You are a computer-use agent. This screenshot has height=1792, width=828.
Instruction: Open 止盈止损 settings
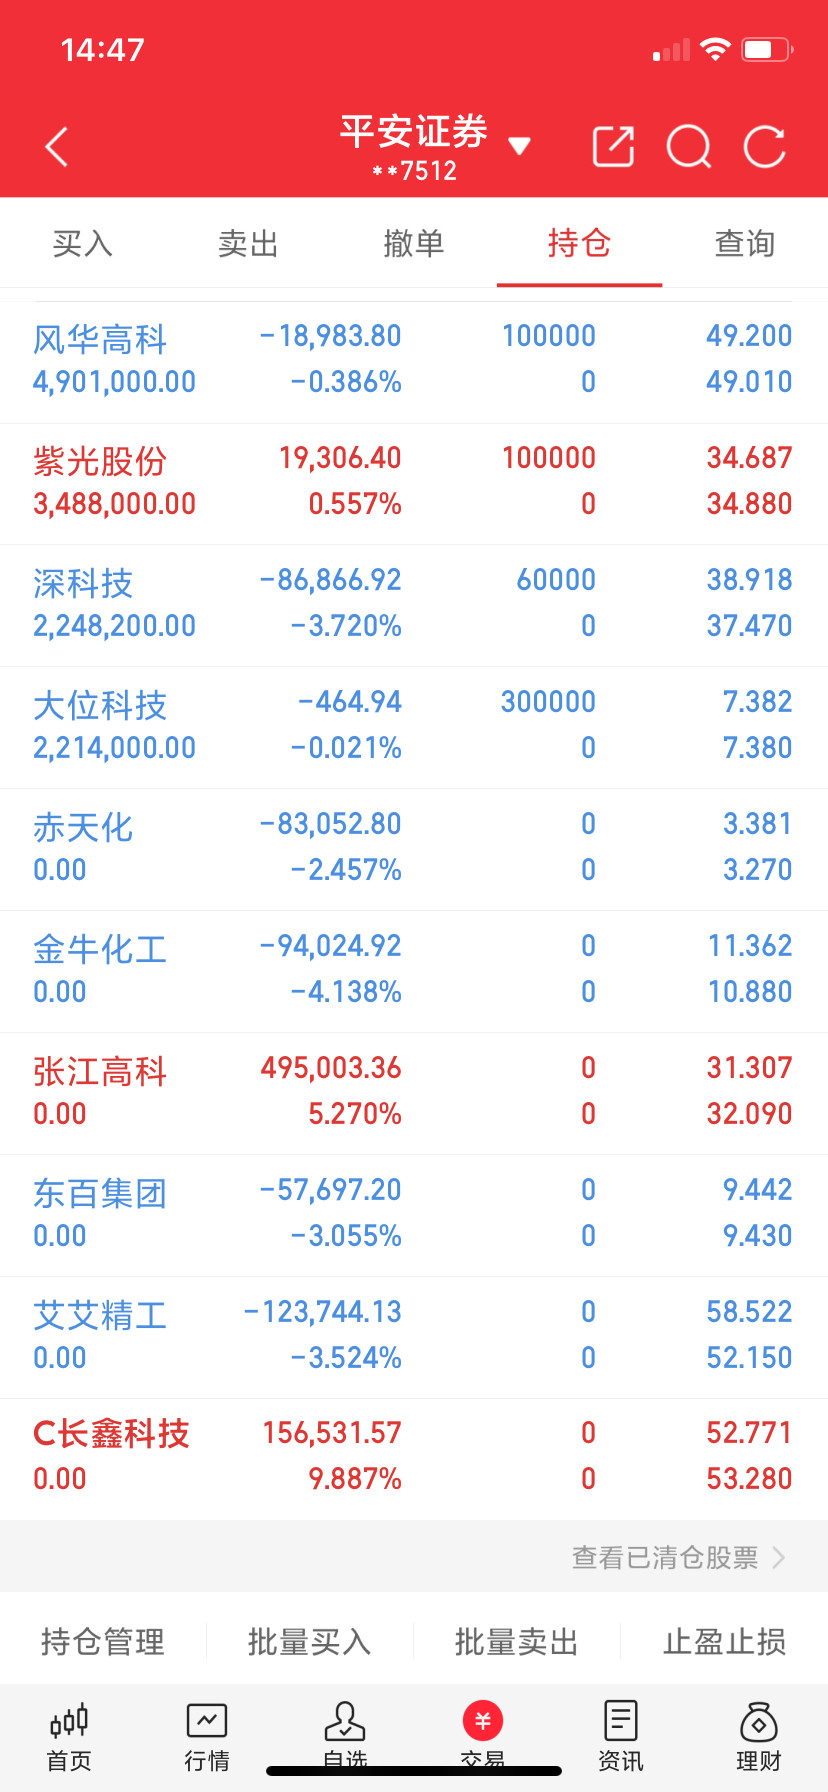point(724,1641)
